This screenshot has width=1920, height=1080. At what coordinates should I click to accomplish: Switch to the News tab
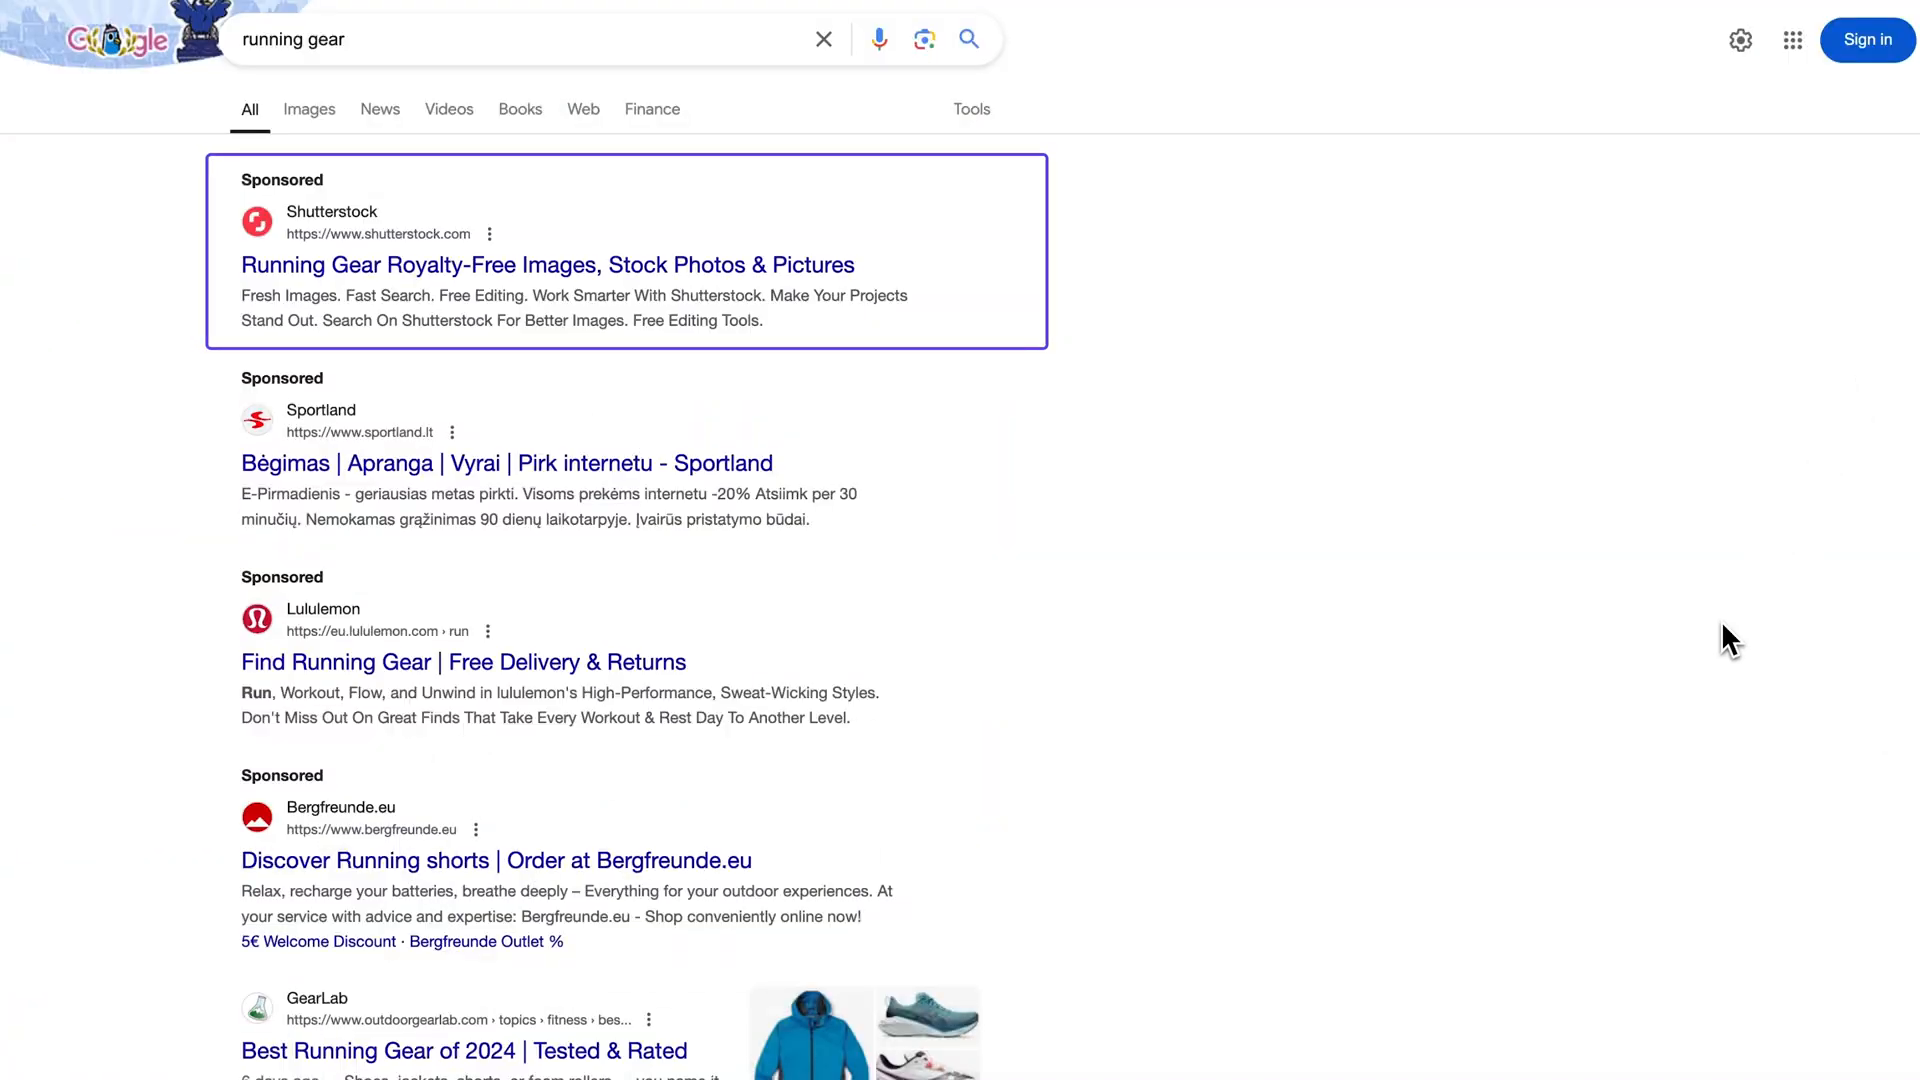(380, 109)
